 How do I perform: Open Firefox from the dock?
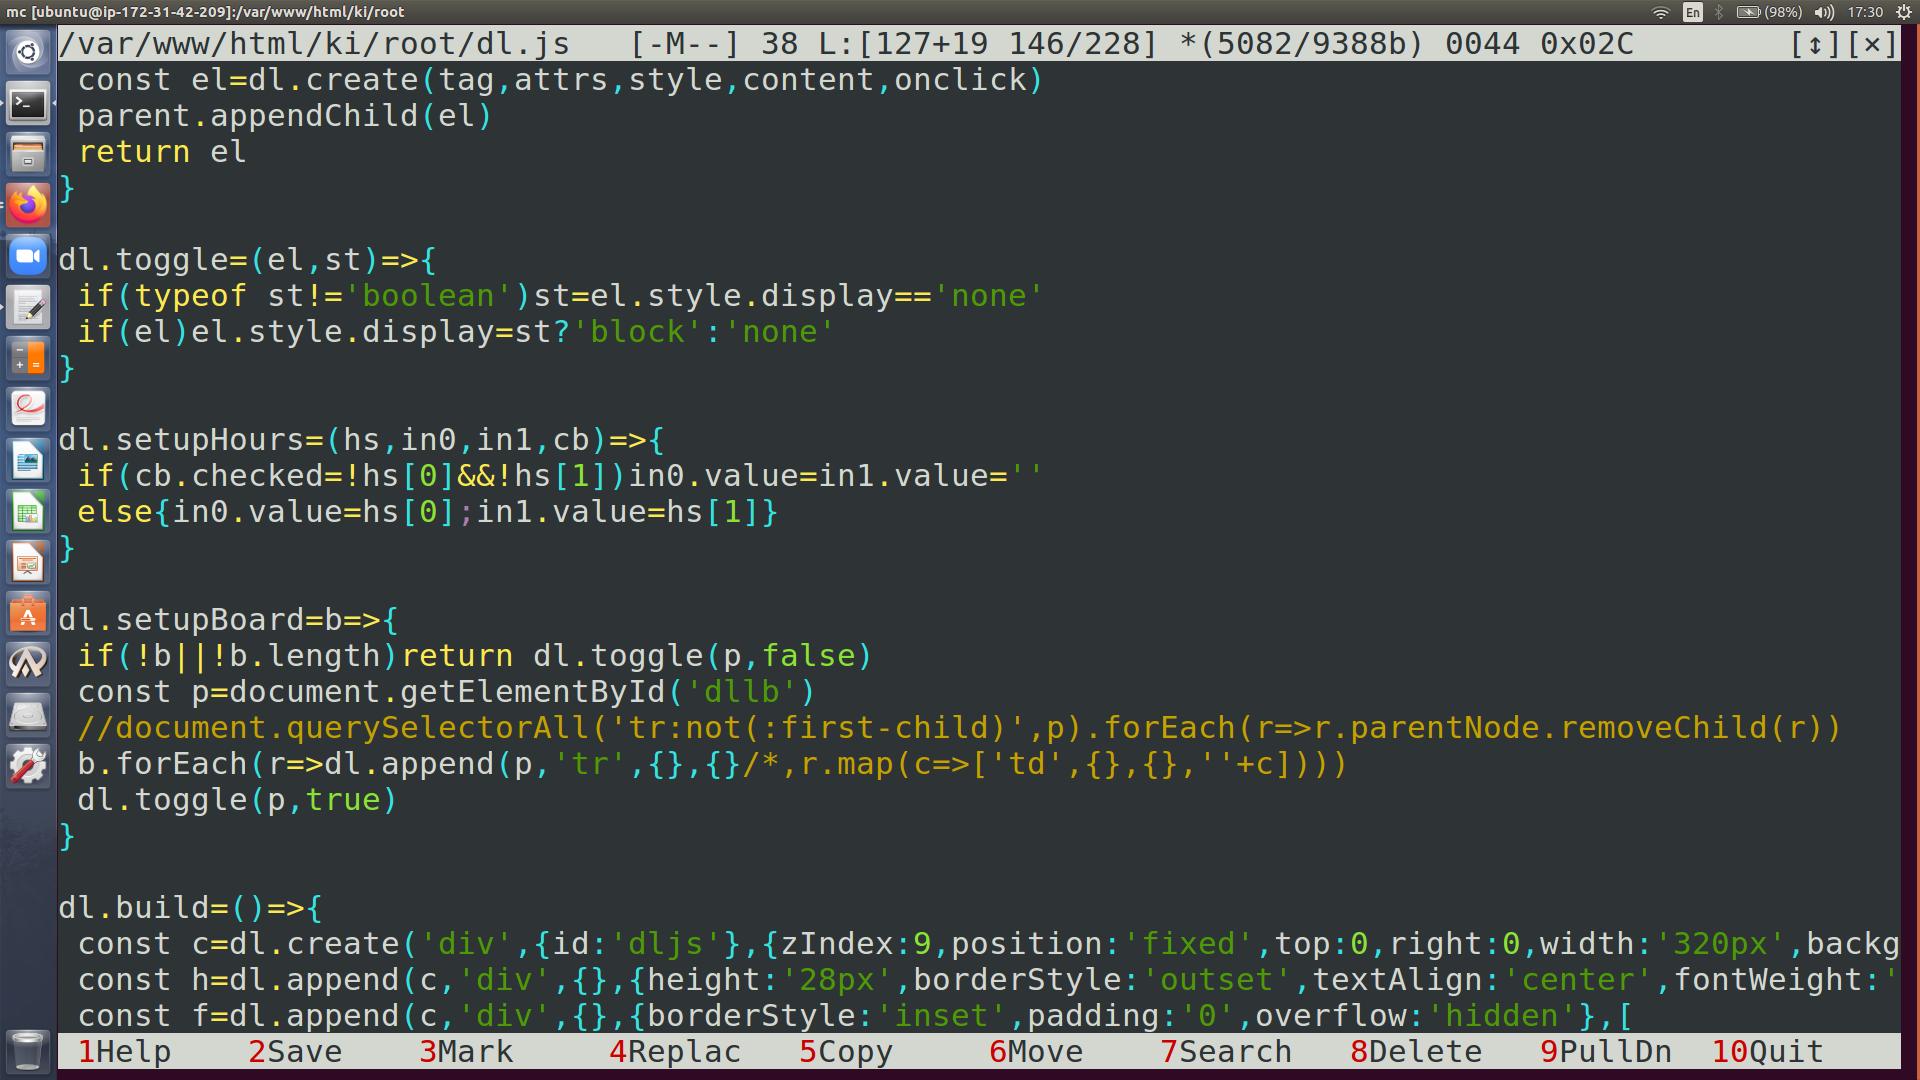[x=28, y=205]
